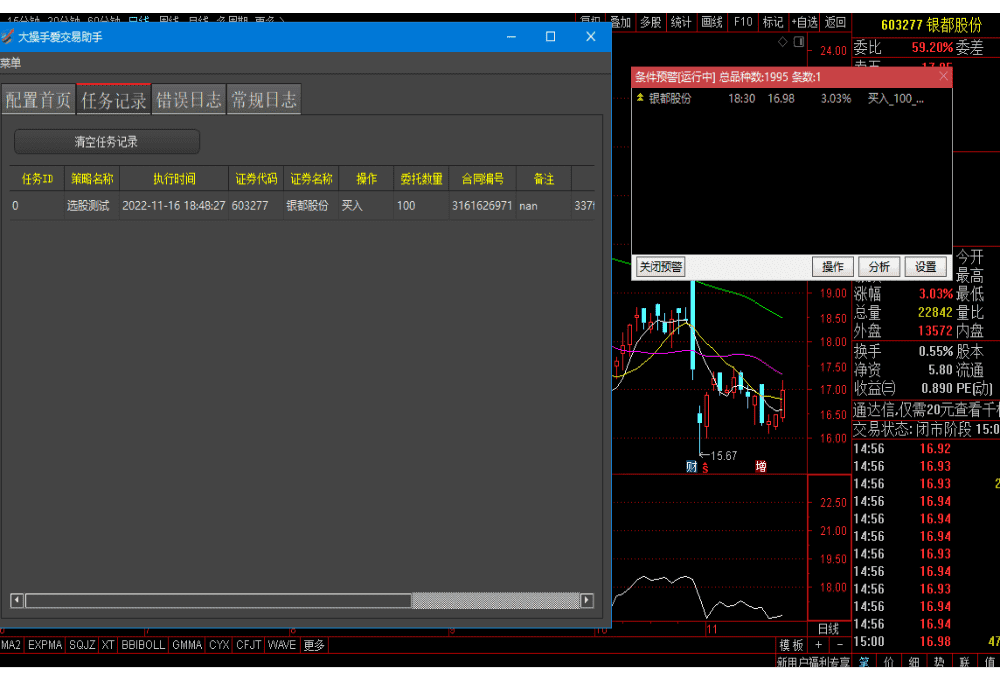This screenshot has height=680, width=1000.
Task: Switch to the 配置首页 tab
Action: coord(38,100)
